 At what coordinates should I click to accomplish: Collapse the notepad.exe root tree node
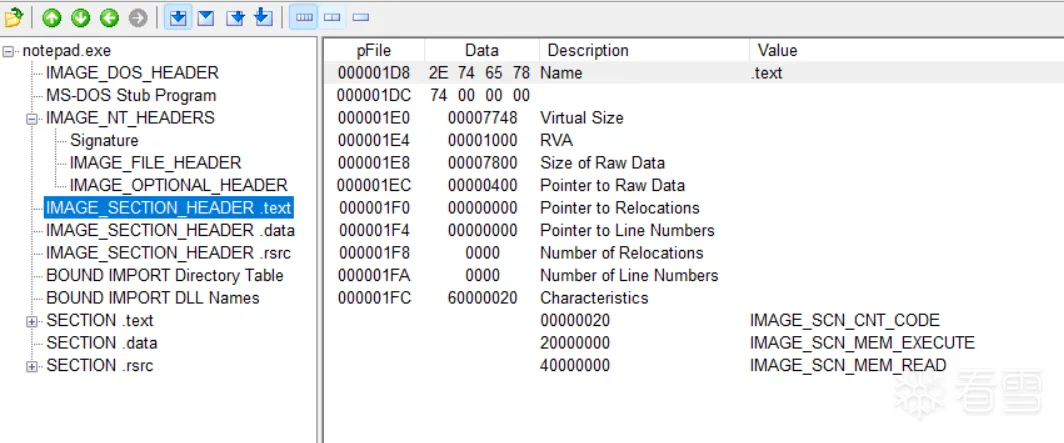pos(9,51)
